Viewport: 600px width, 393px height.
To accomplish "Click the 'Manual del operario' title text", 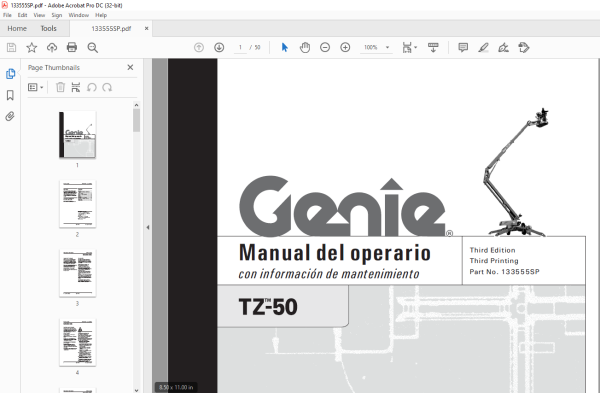I will click(x=335, y=253).
